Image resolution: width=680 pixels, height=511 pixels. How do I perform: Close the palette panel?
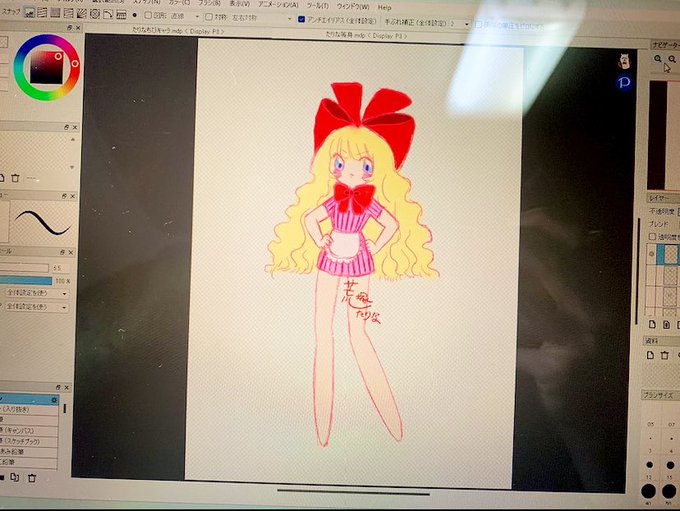(75, 128)
